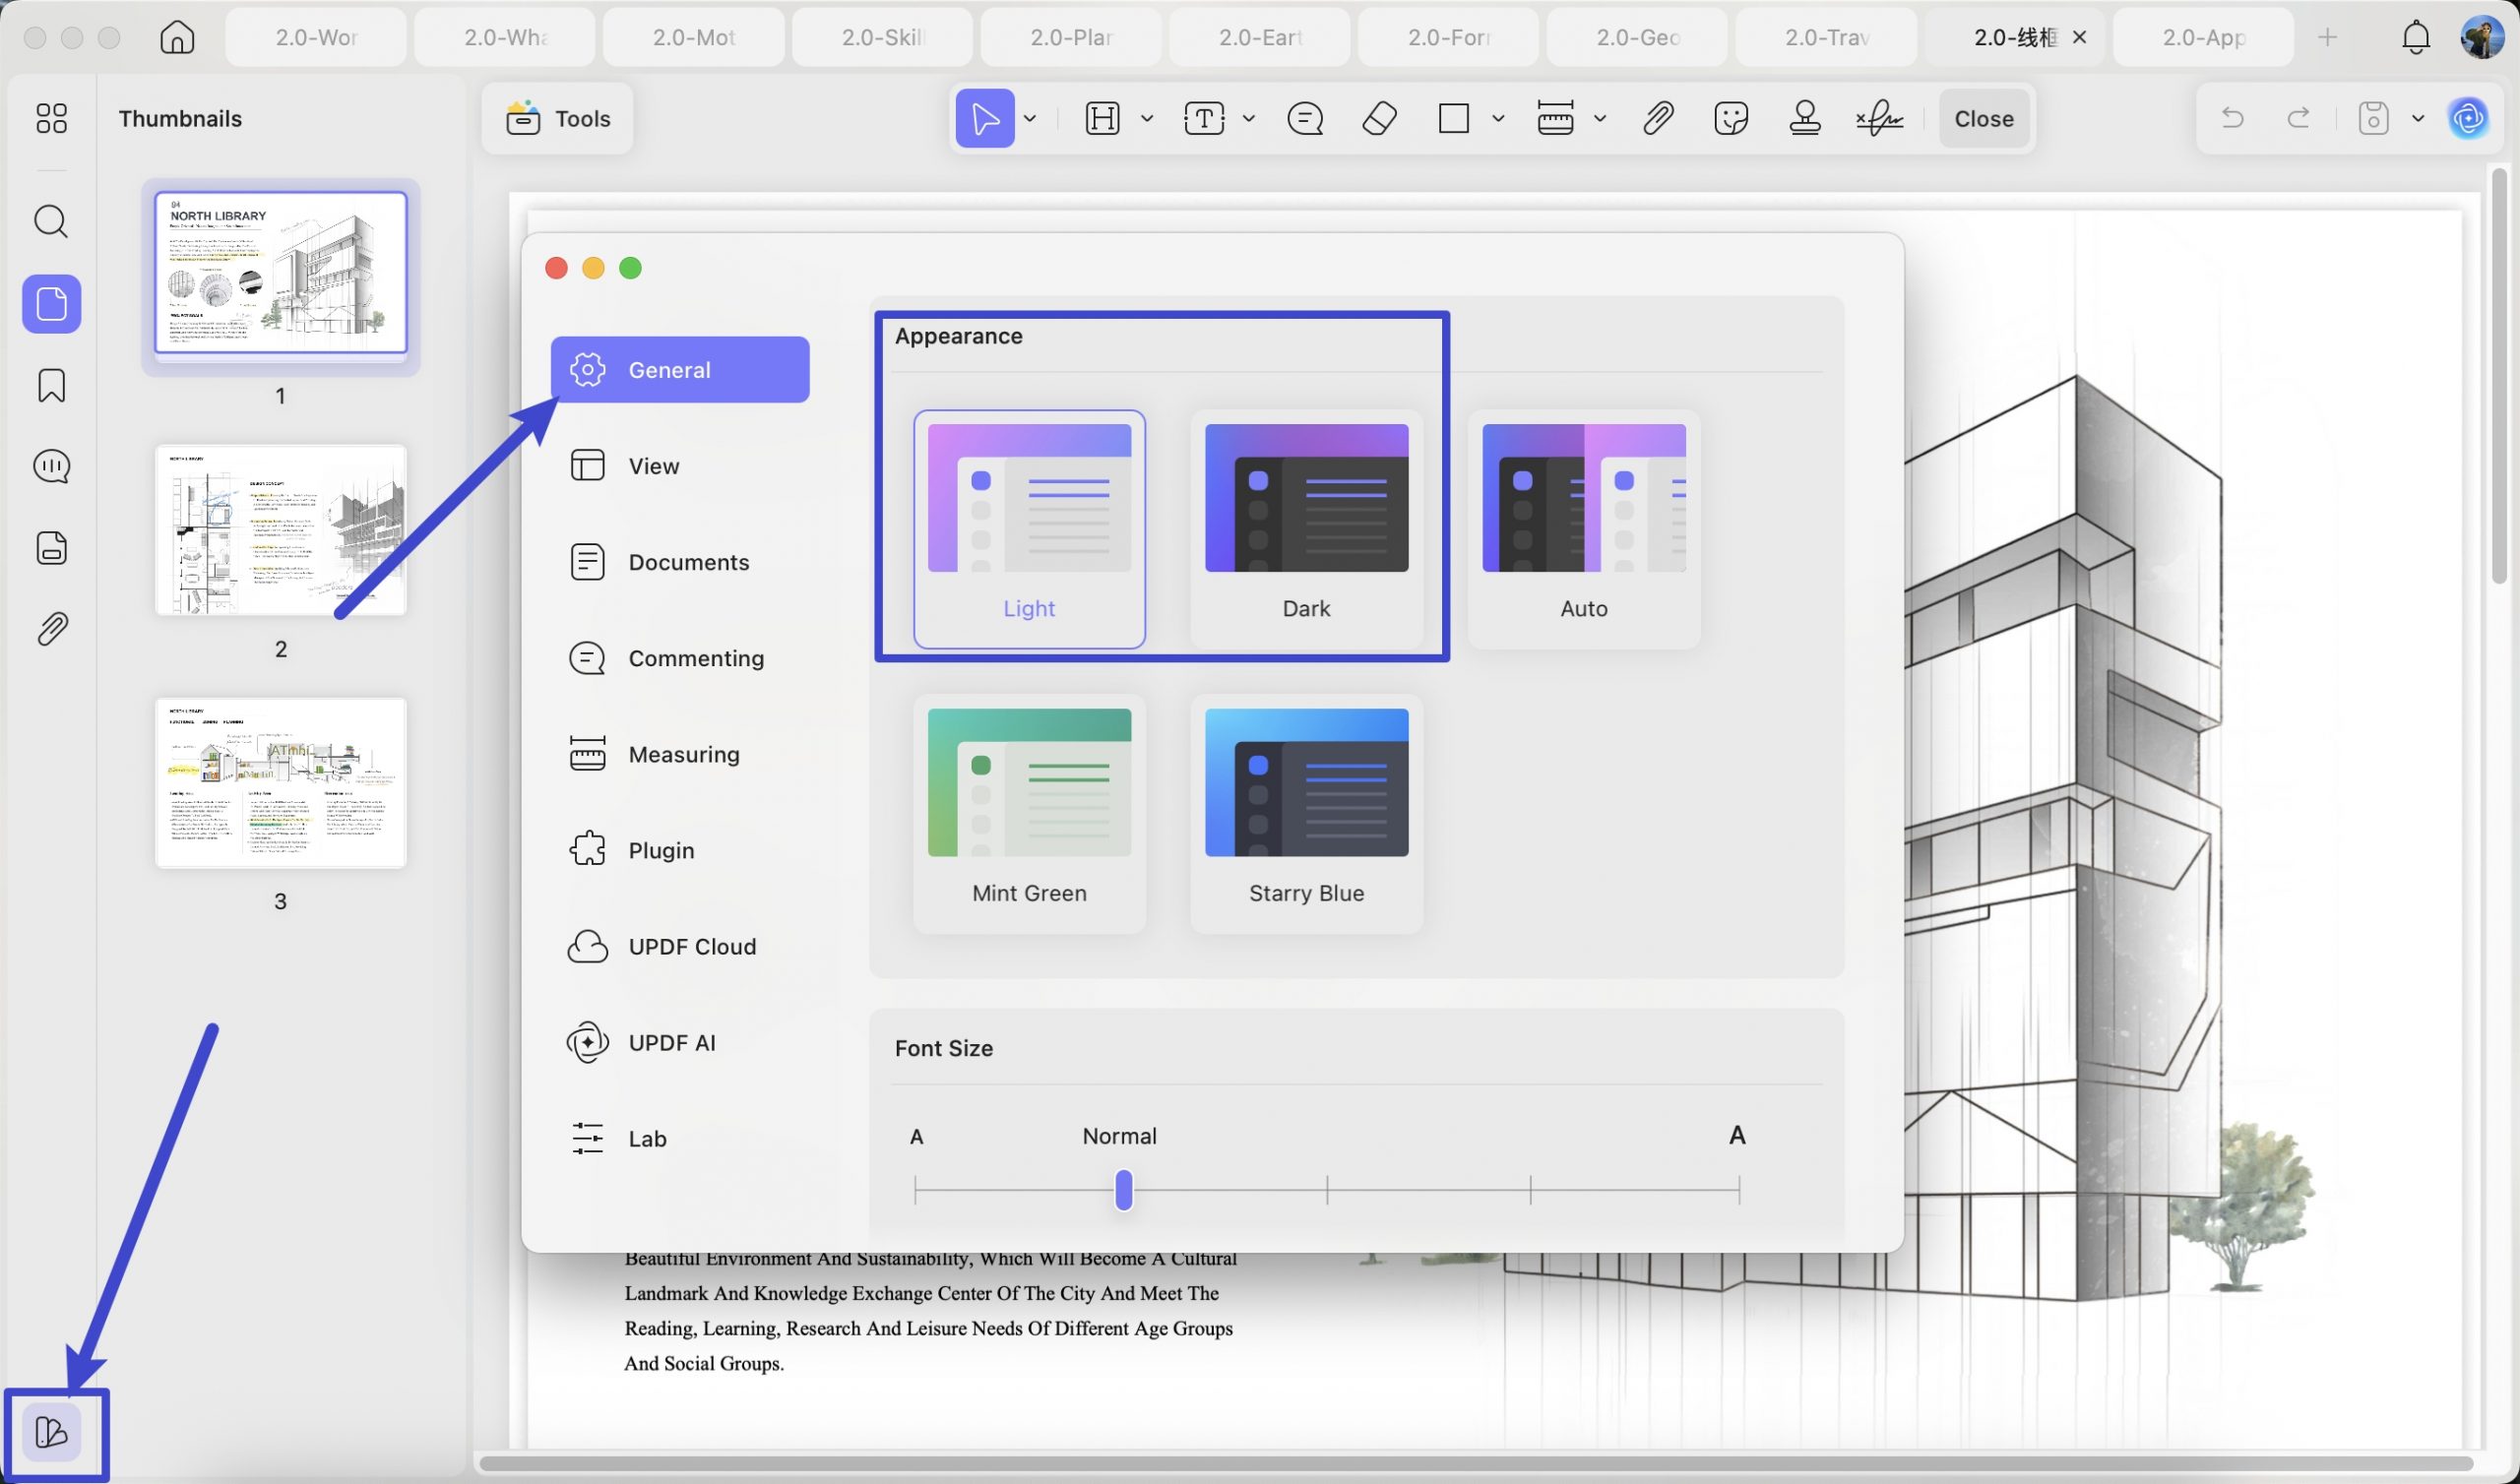Screen dimensions: 2520x1484
Task: Open Lab preferences section
Action: point(680,1138)
